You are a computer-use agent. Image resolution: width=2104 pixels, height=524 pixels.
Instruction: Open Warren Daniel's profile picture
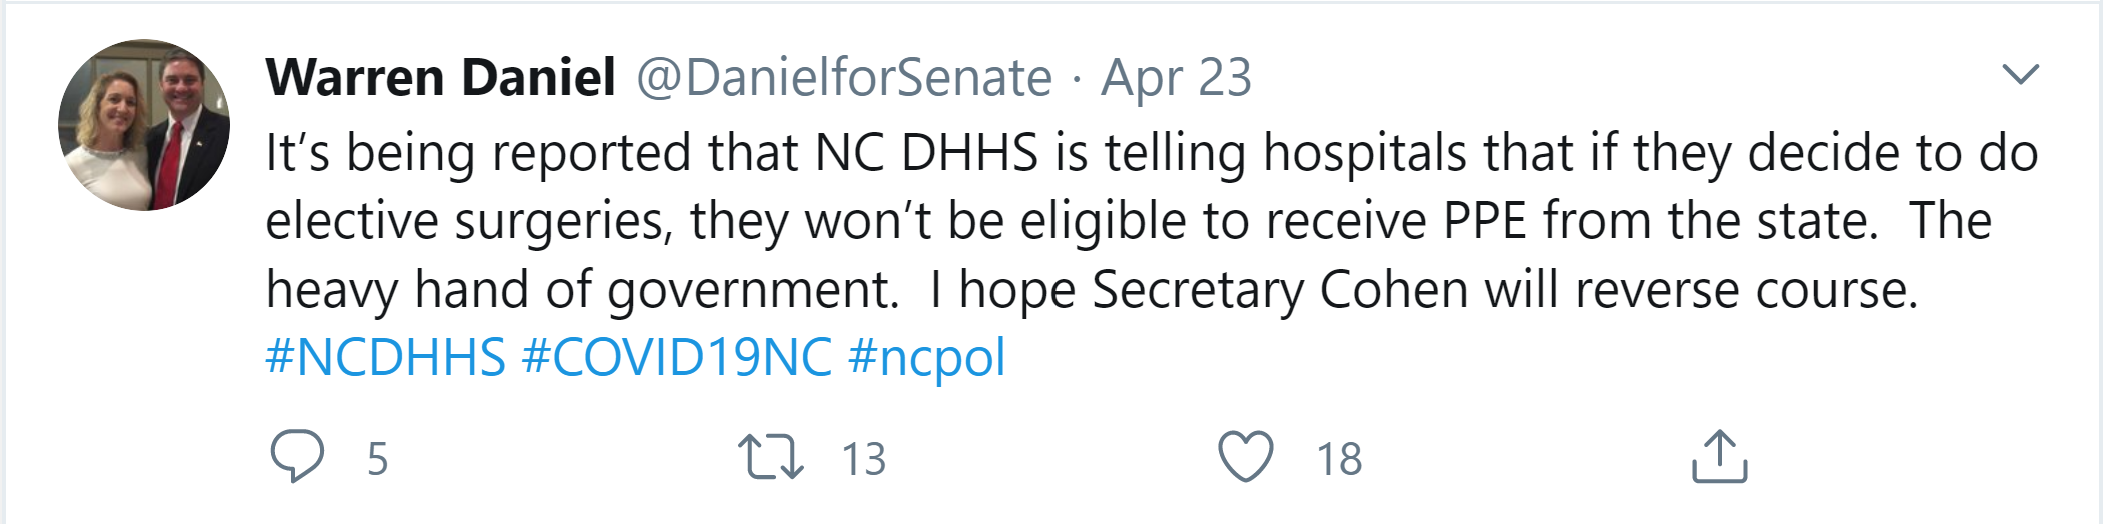click(x=144, y=125)
